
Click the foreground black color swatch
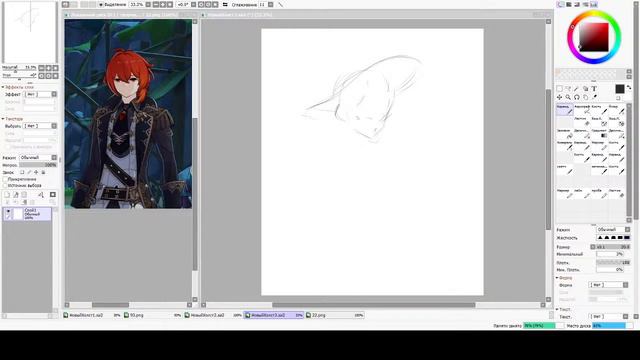click(620, 89)
